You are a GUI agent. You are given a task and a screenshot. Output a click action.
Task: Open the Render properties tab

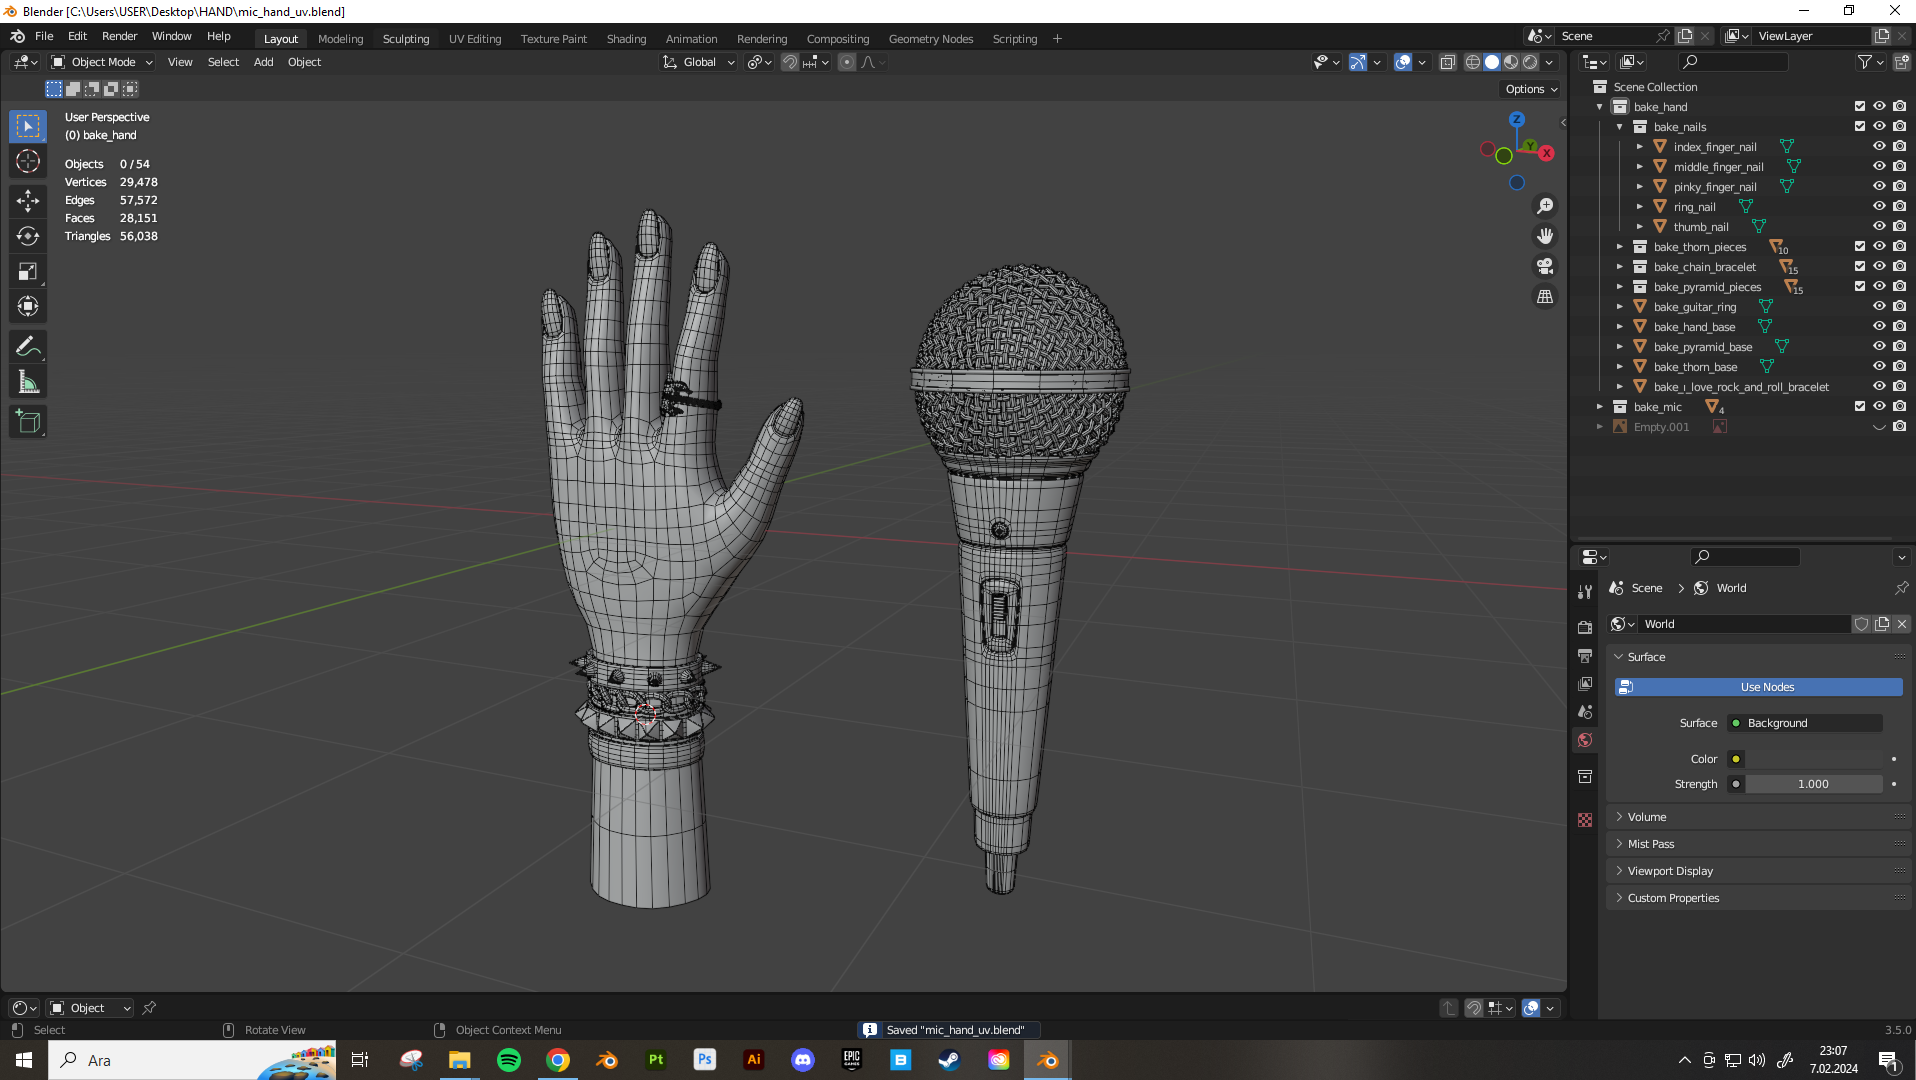(x=1585, y=627)
